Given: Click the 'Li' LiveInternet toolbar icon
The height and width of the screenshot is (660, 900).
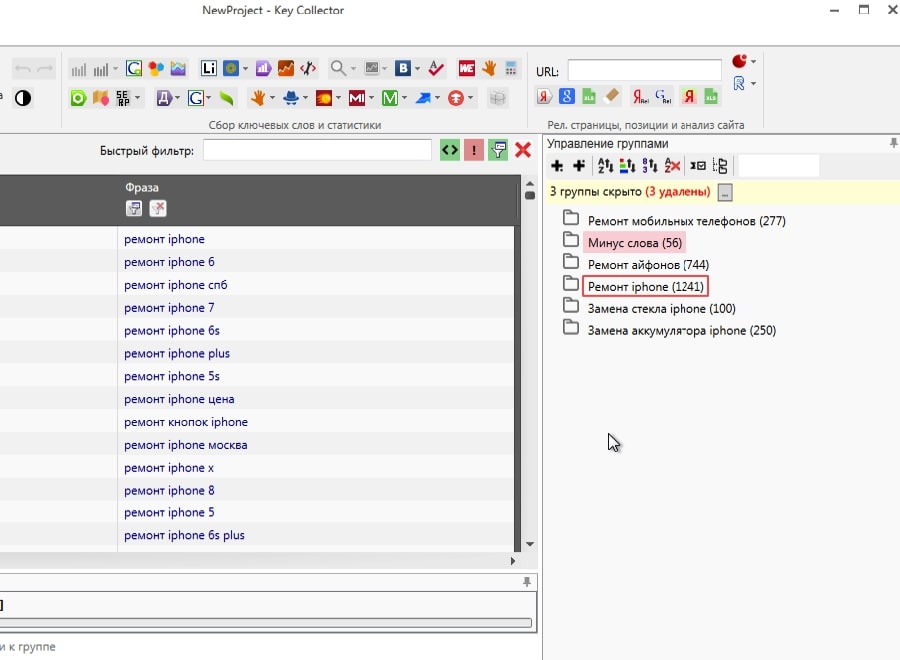Looking at the screenshot, I should (208, 69).
